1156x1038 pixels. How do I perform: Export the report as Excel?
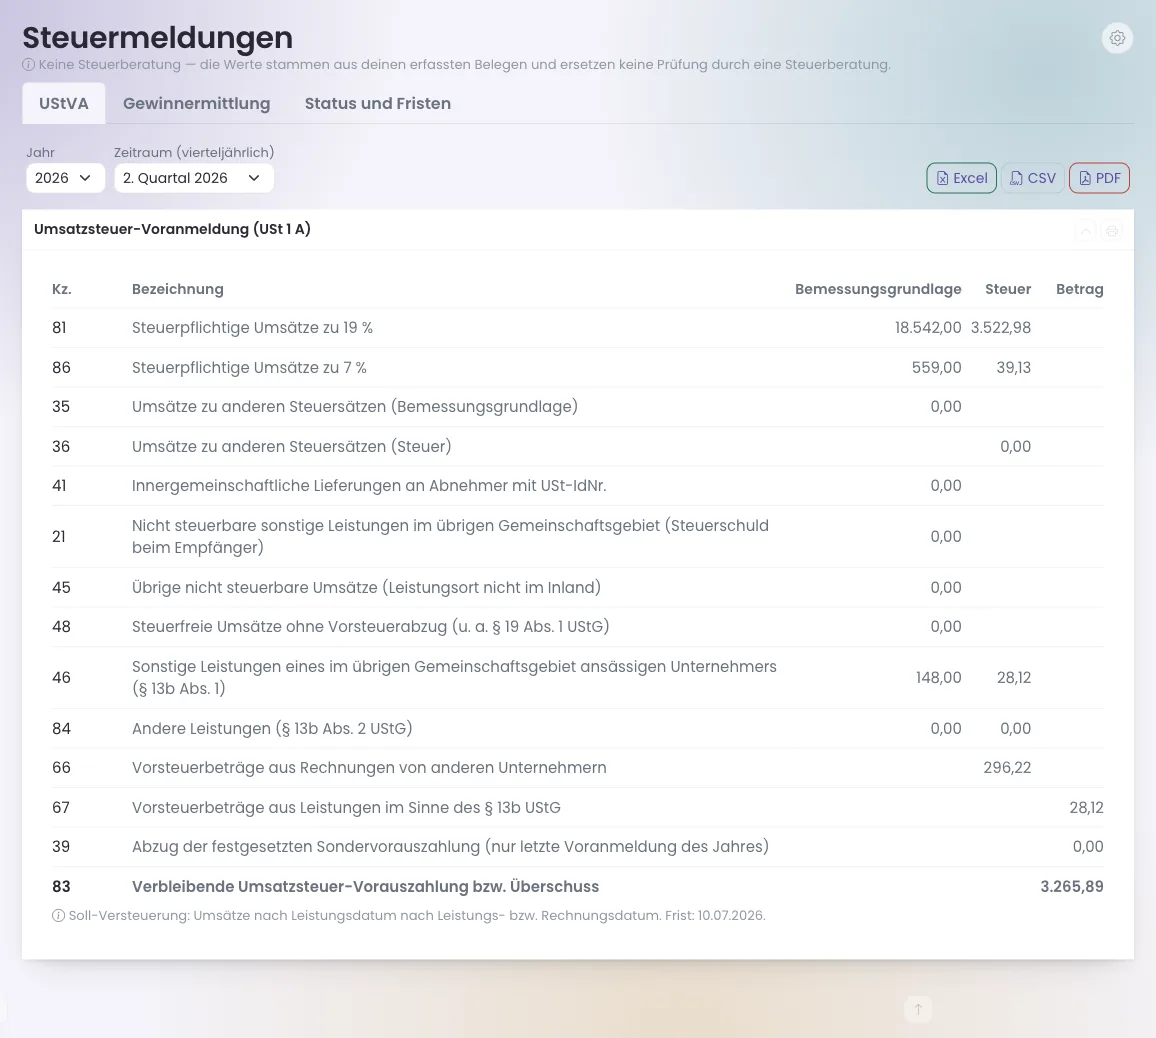tap(961, 178)
